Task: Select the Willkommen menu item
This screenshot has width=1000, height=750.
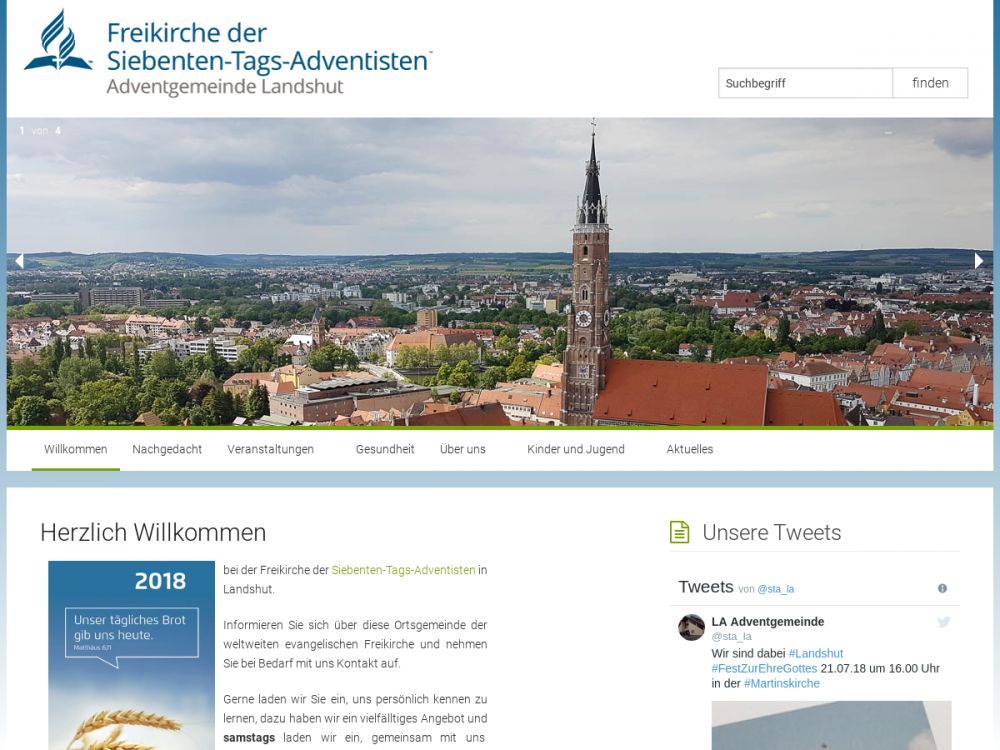Action: point(75,449)
